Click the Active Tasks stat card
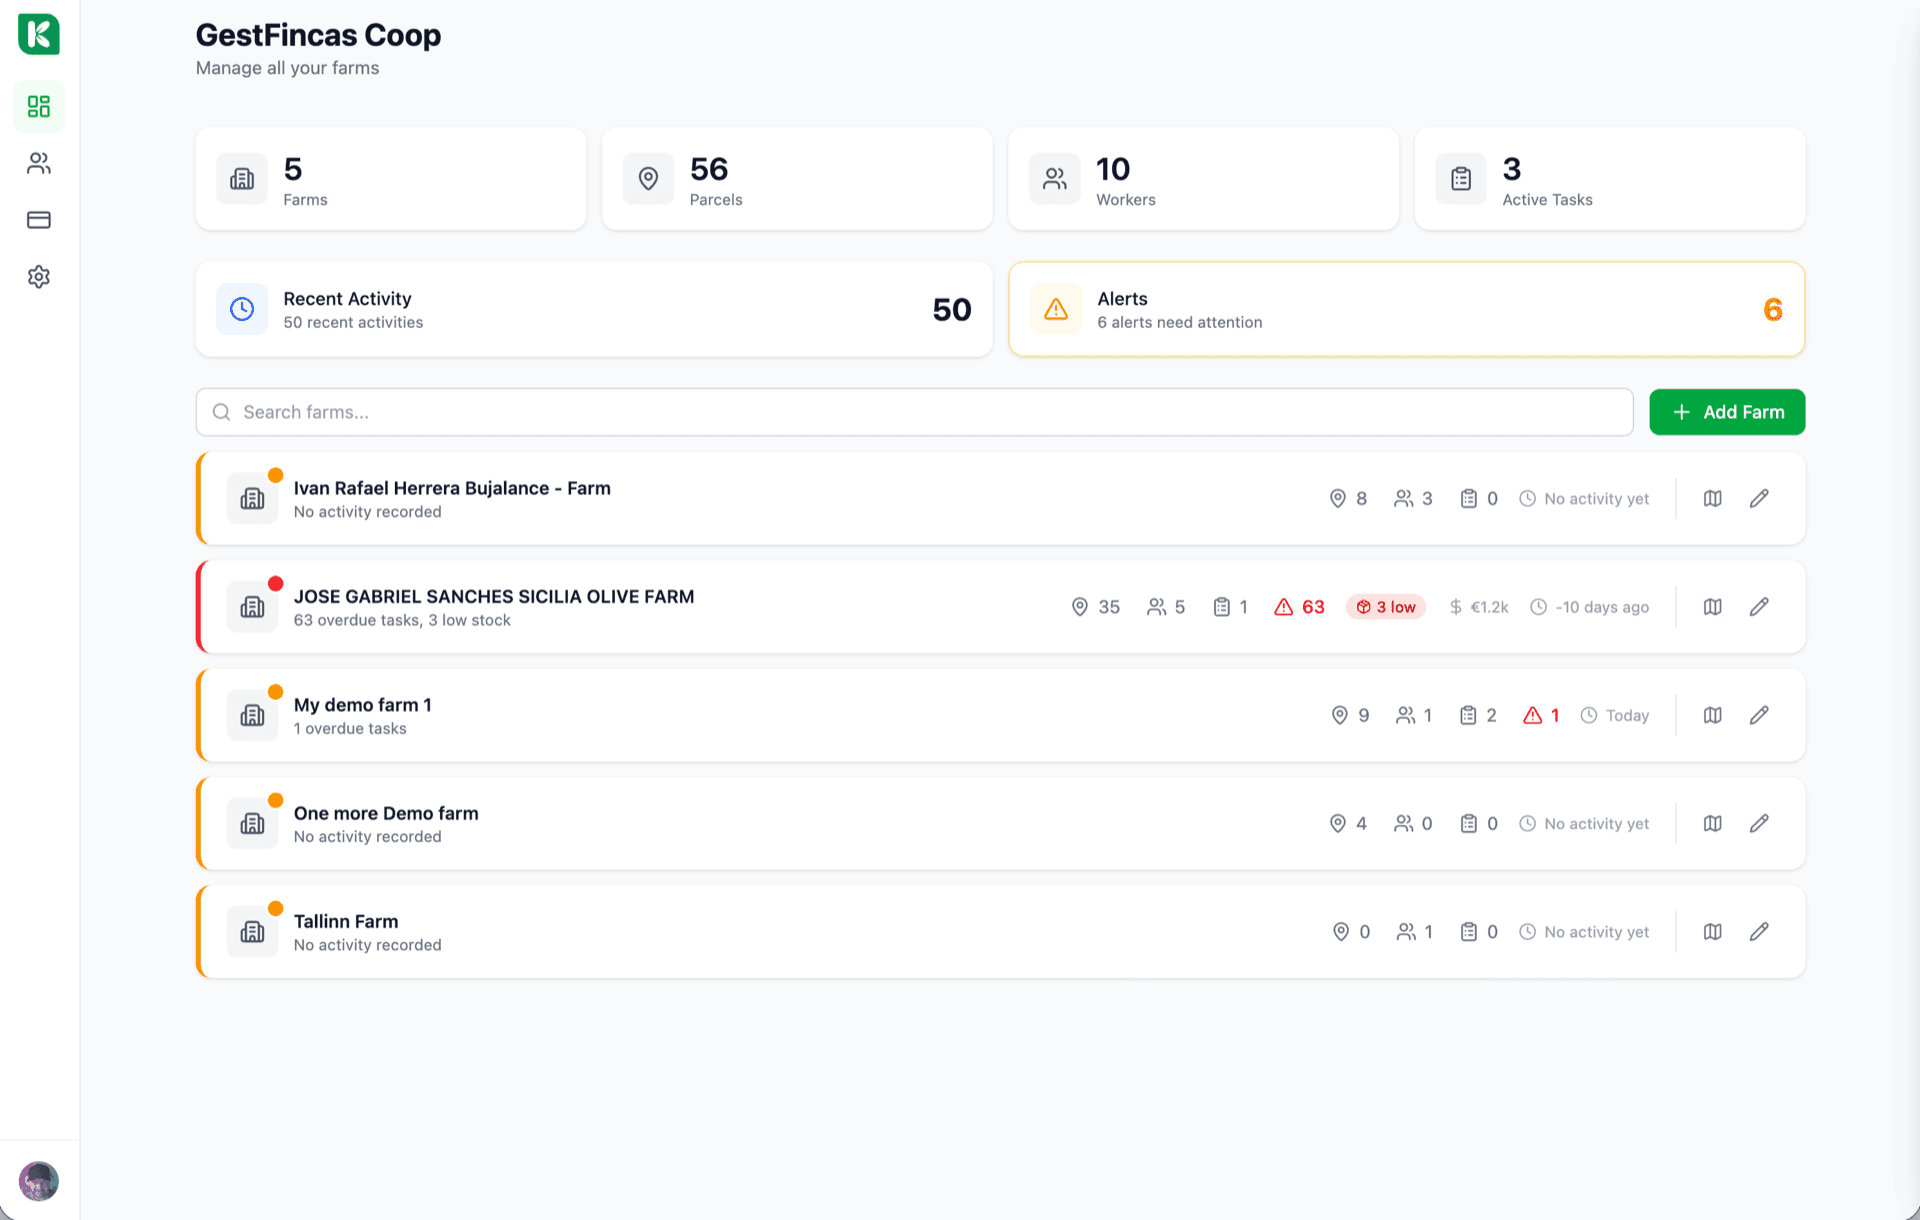The width and height of the screenshot is (1920, 1220). tap(1609, 179)
